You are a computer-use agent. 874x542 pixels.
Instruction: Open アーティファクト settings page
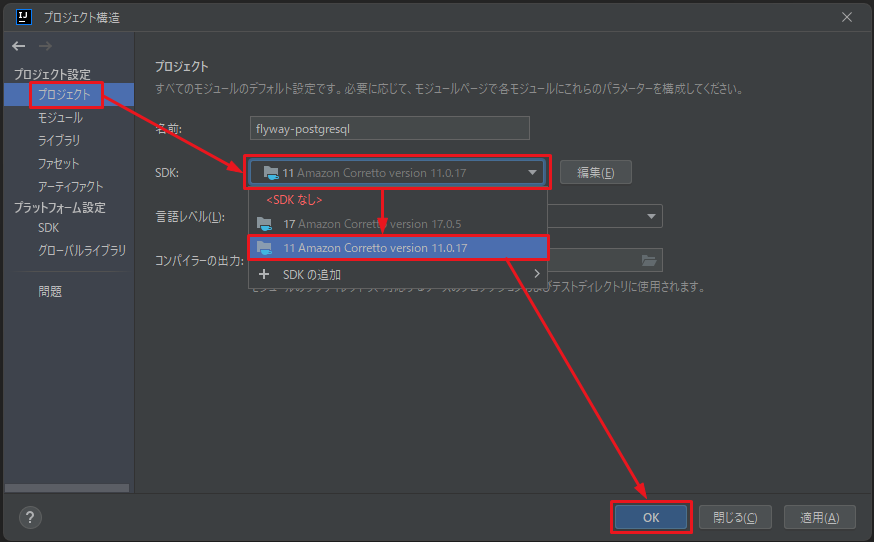tap(70, 186)
